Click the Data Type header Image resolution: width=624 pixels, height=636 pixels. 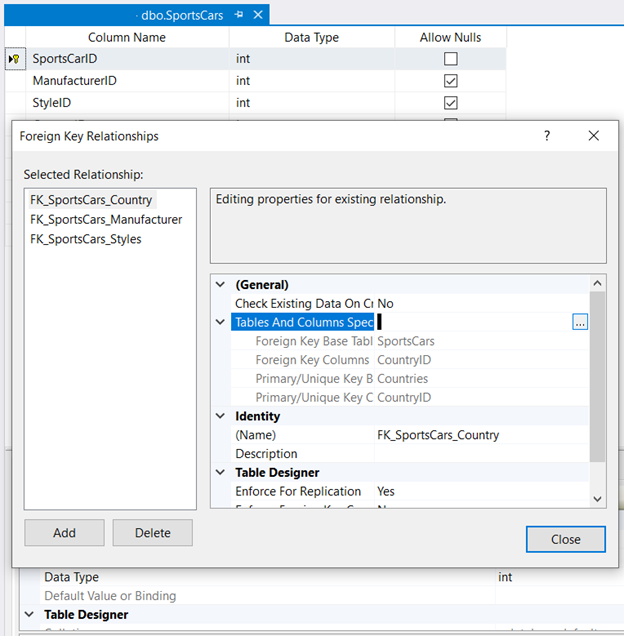tap(311, 37)
